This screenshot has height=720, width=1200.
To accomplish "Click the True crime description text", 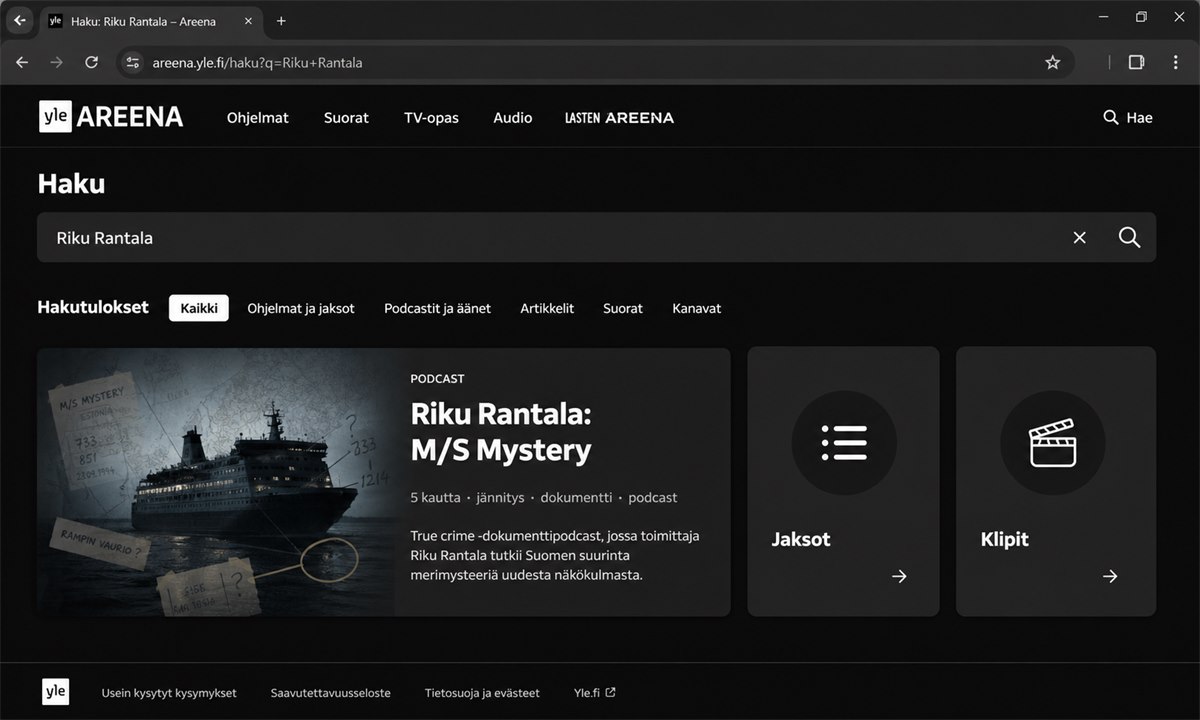I will pos(555,555).
